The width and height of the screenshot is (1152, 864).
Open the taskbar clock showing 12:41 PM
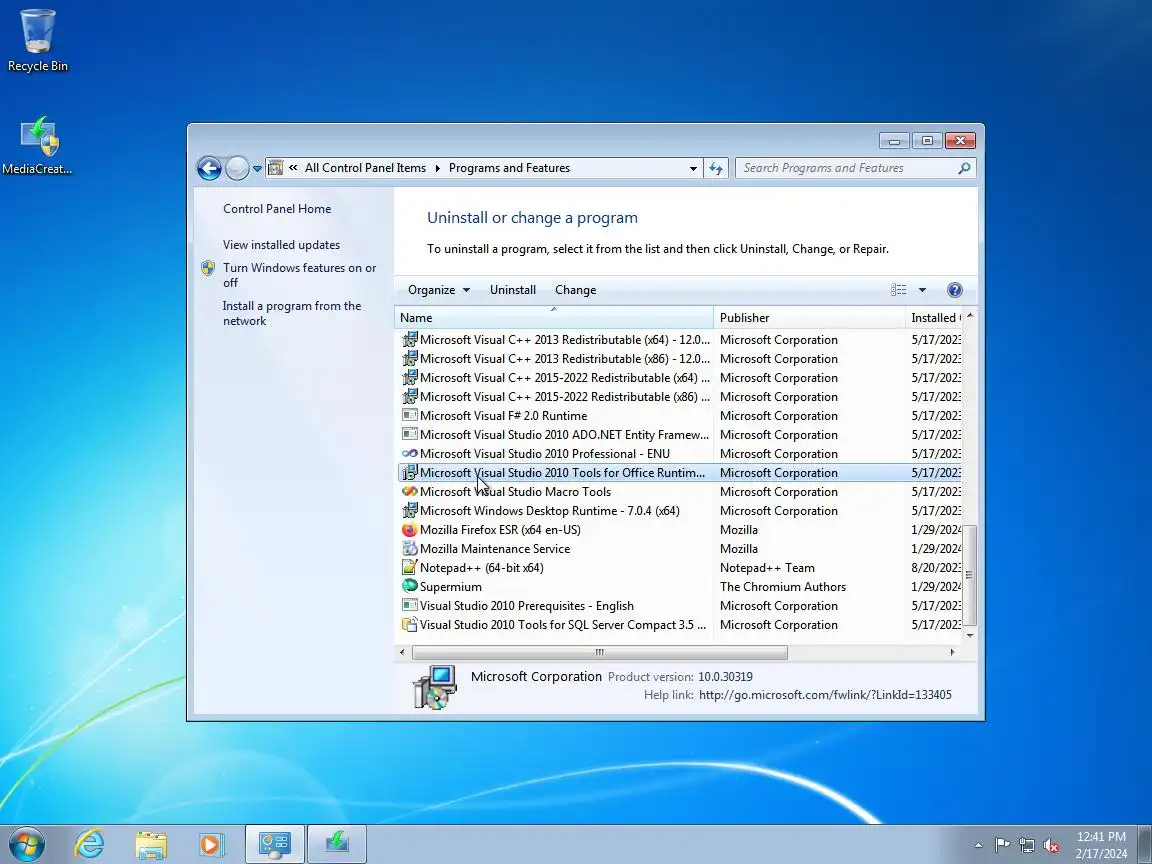click(x=1101, y=845)
